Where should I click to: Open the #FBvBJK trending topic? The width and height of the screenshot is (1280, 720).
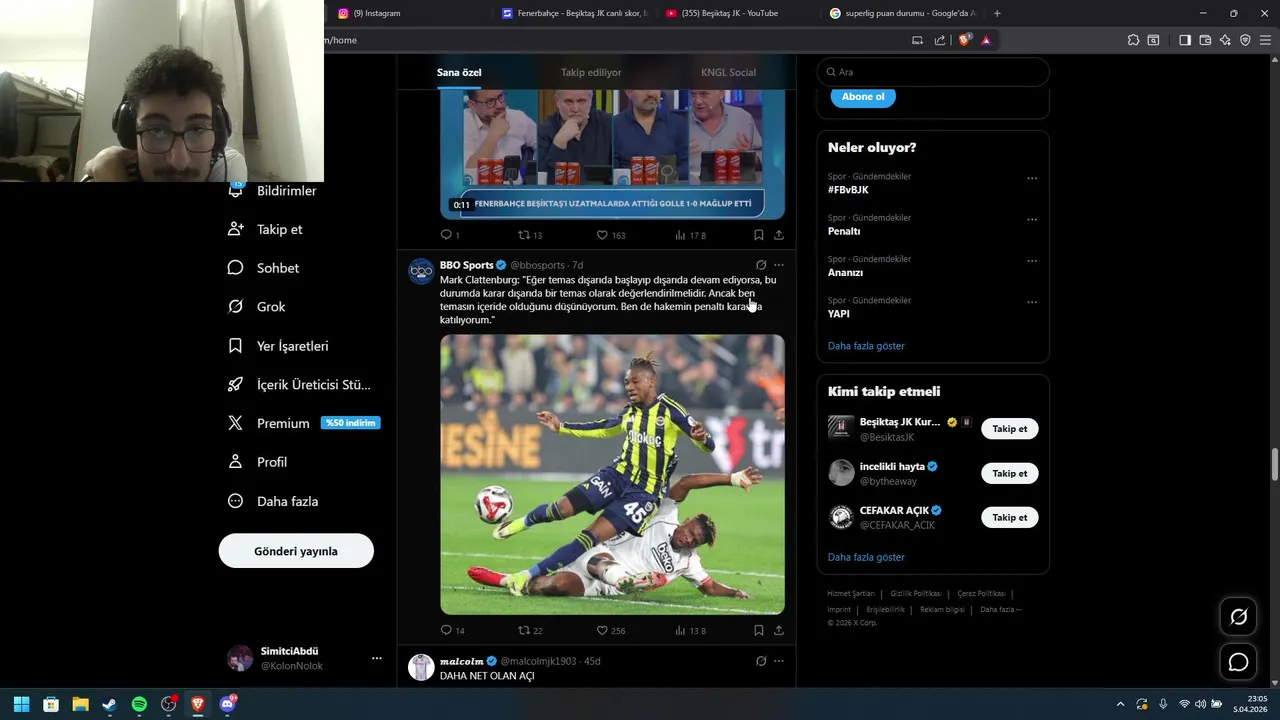[848, 190]
